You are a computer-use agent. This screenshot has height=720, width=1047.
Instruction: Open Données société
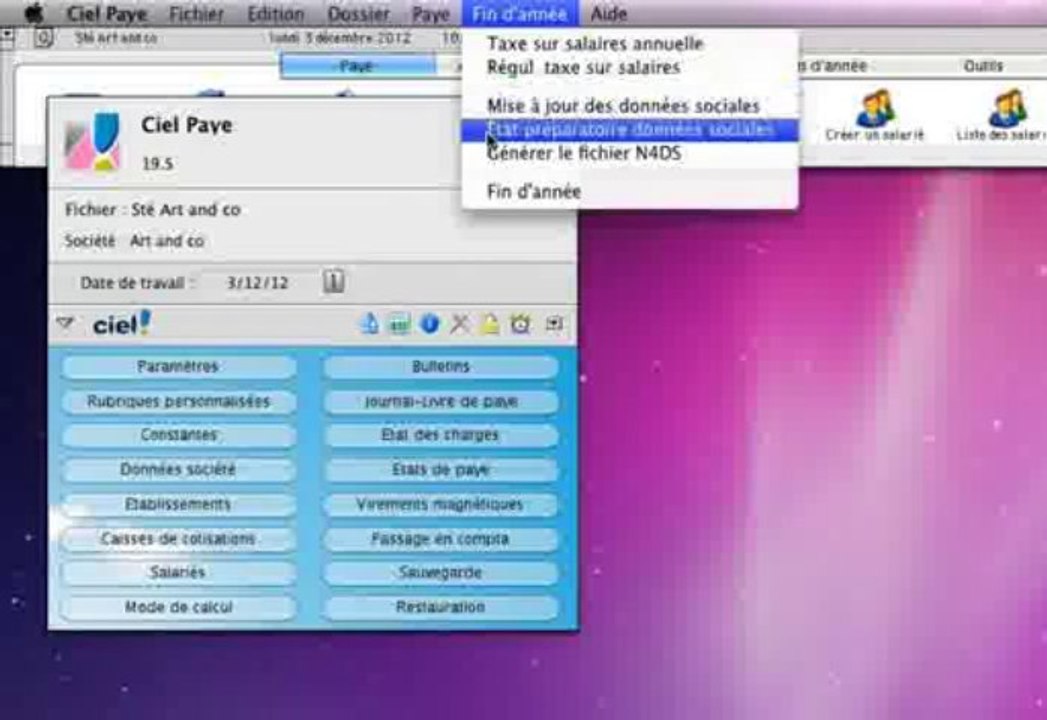click(178, 470)
